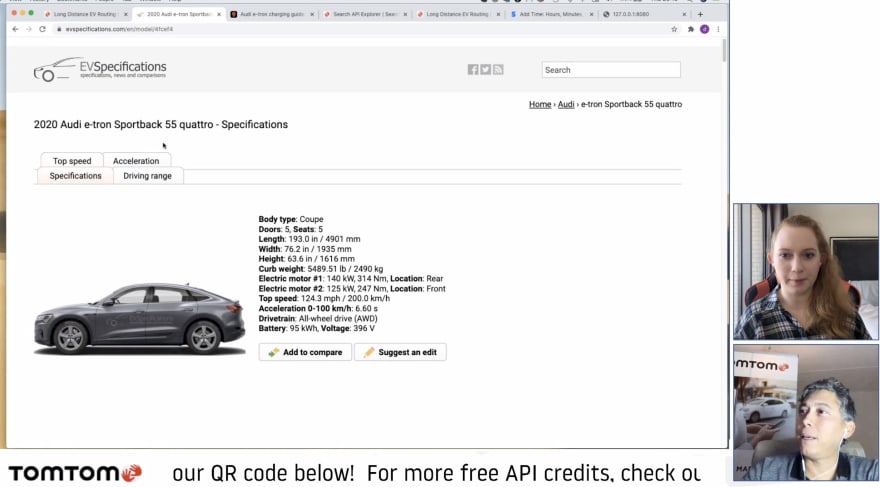Focus the site Search field
The height and width of the screenshot is (487, 880).
611,70
